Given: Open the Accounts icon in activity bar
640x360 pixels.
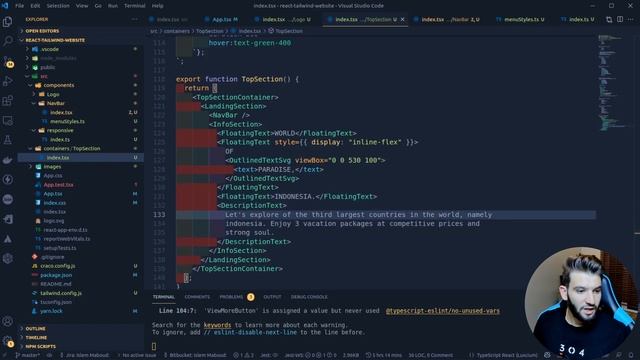Looking at the screenshot, I should pos(7,321).
